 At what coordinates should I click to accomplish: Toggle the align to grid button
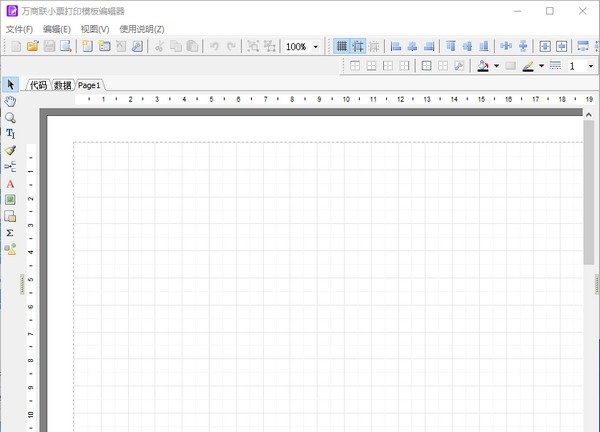(x=358, y=47)
